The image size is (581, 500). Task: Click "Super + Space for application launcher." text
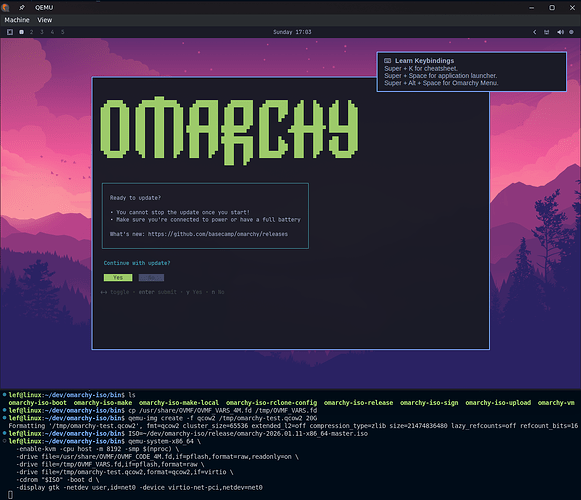[441, 76]
